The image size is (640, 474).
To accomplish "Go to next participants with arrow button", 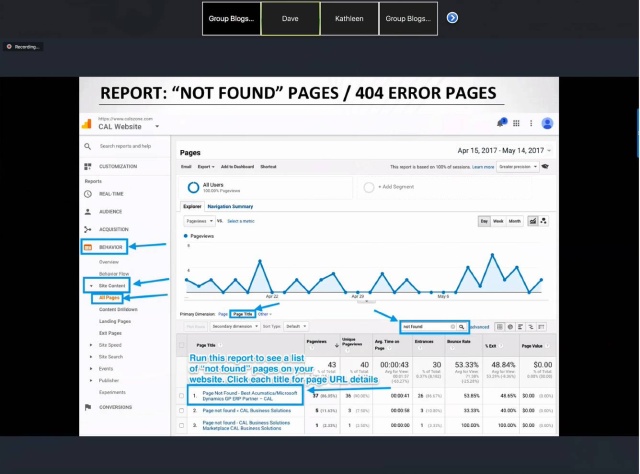I will (452, 18).
